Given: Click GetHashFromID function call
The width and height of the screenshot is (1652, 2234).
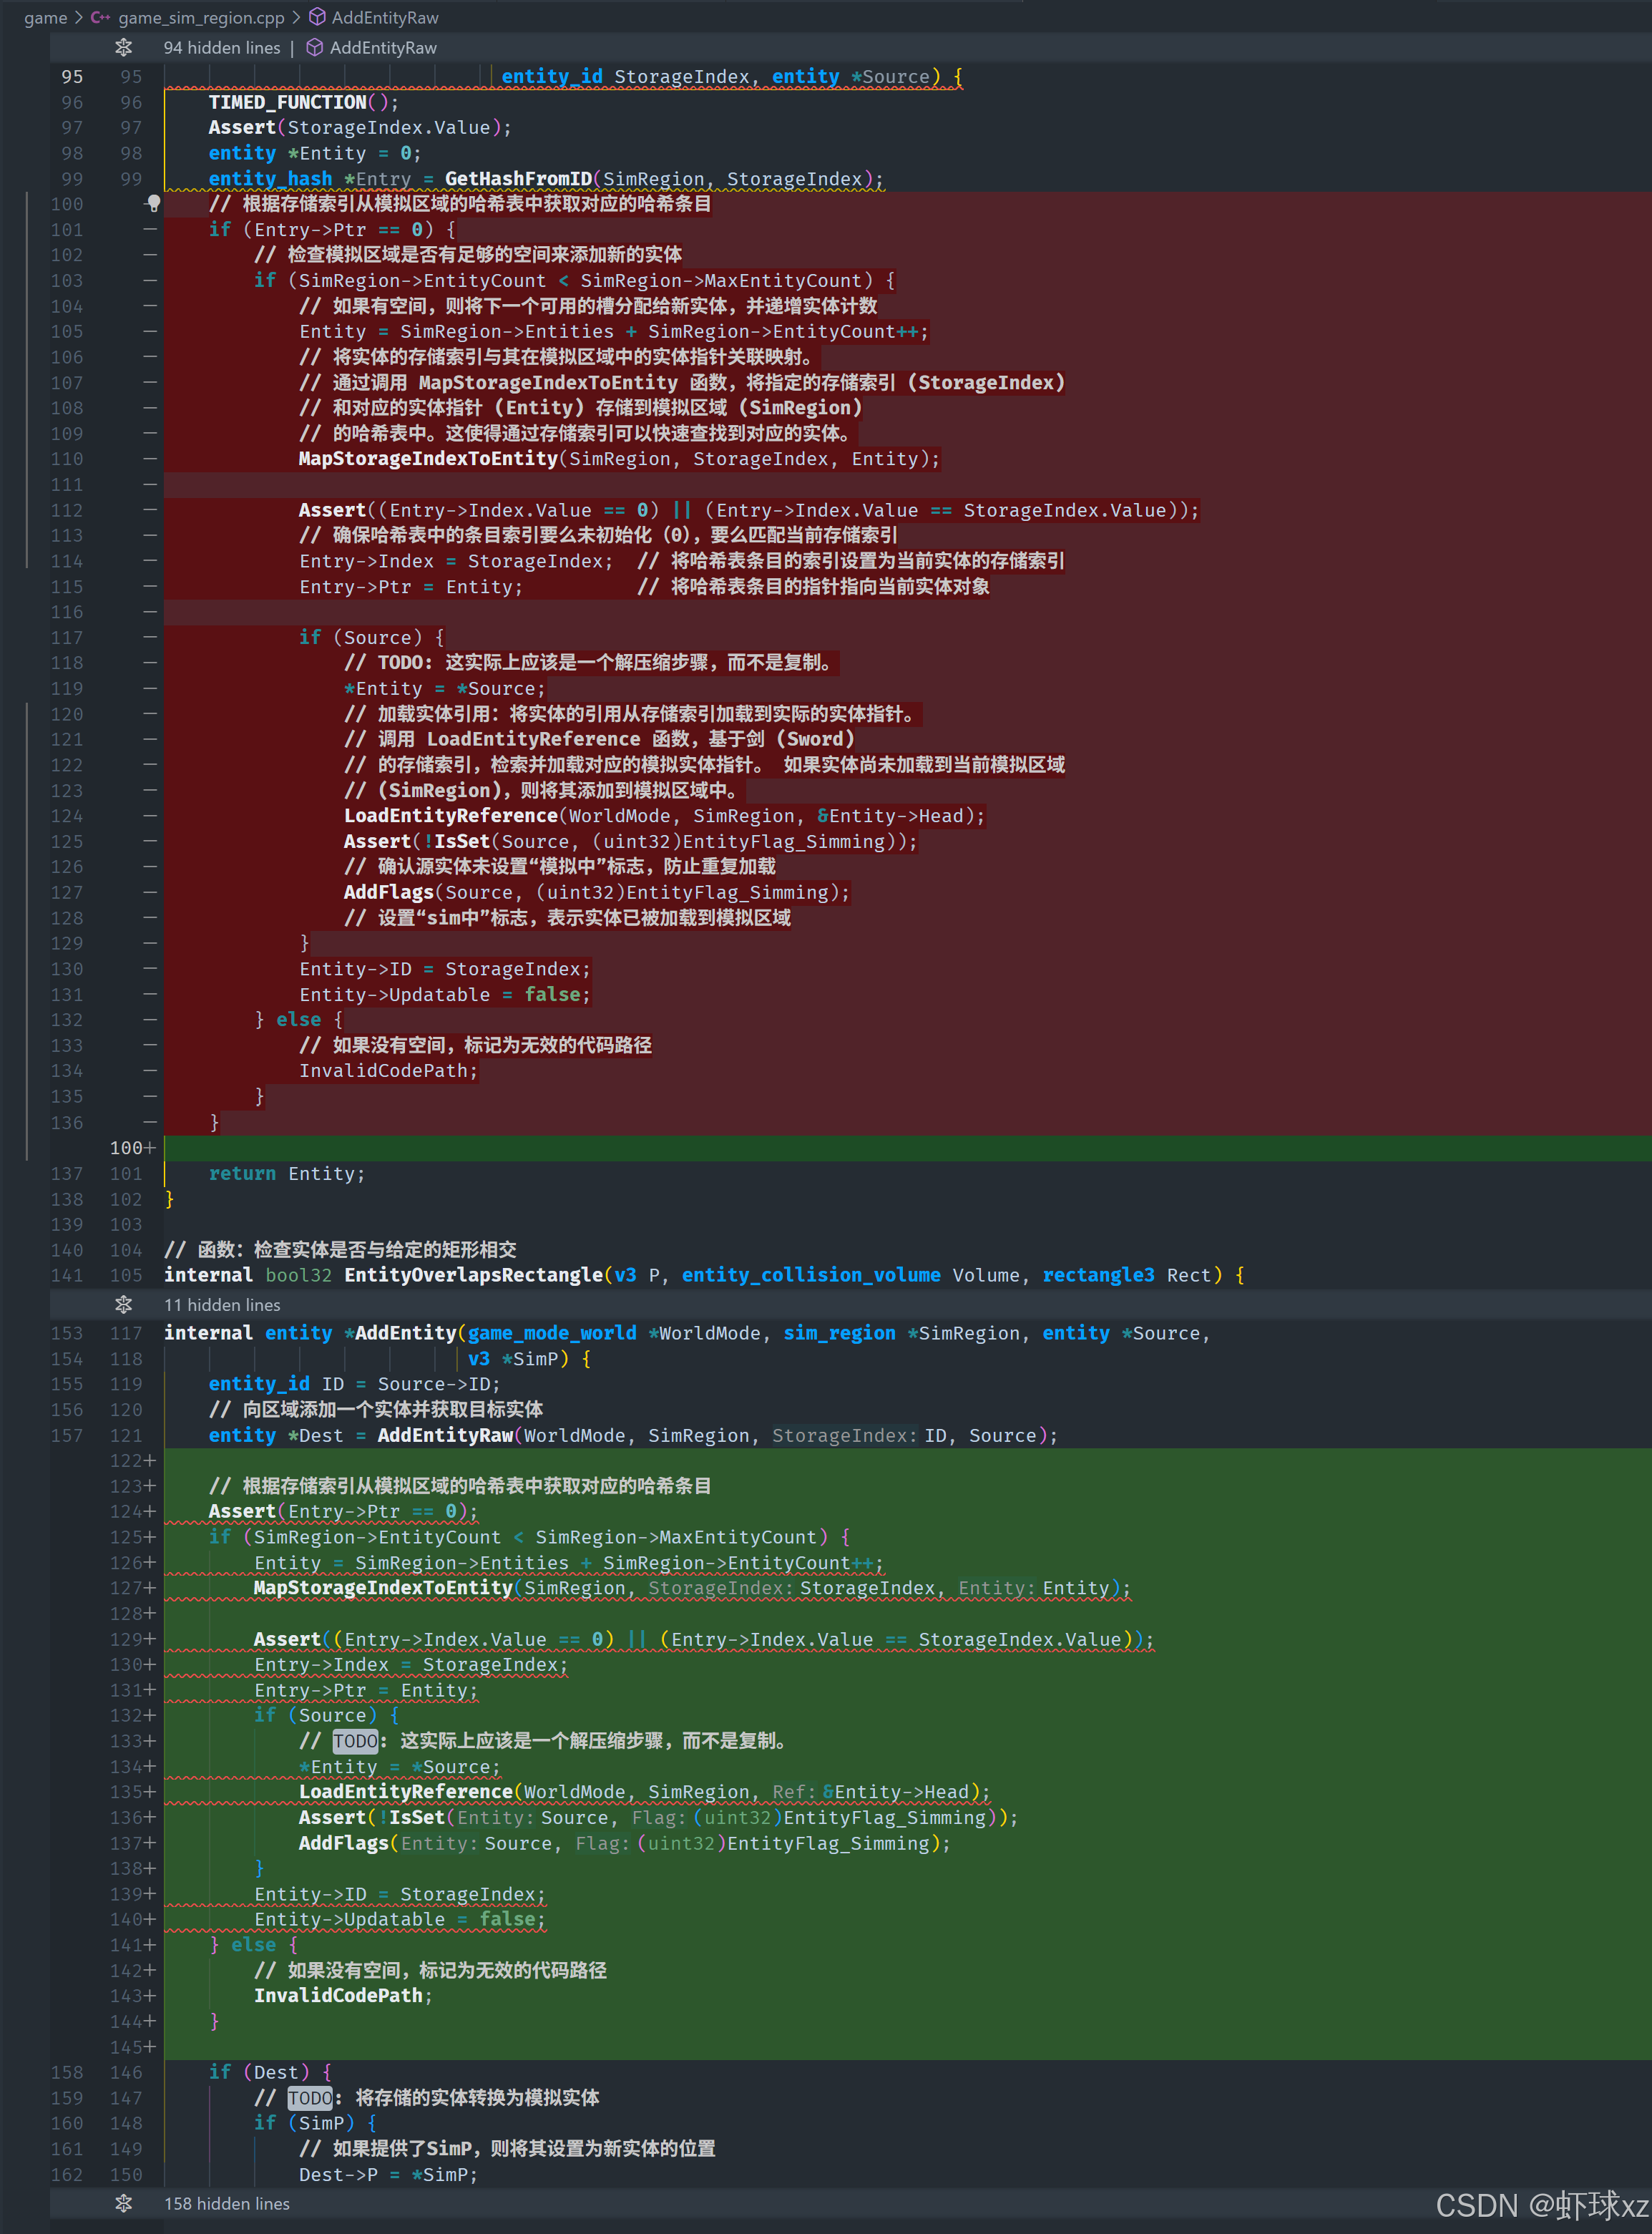Looking at the screenshot, I should click(517, 178).
